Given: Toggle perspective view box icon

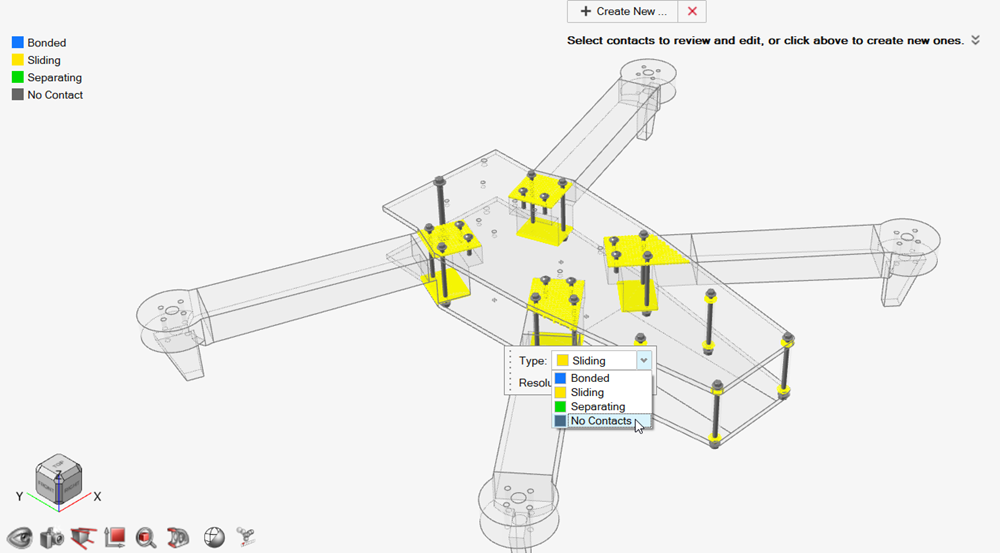Looking at the screenshot, I should (x=83, y=537).
